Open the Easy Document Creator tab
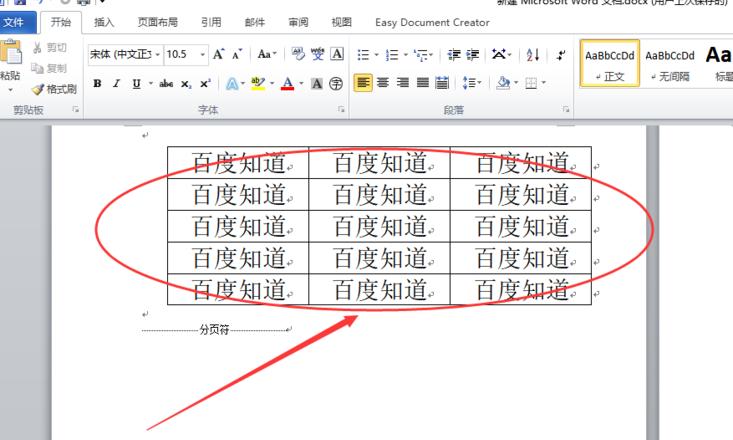This screenshot has width=733, height=440. coord(432,22)
